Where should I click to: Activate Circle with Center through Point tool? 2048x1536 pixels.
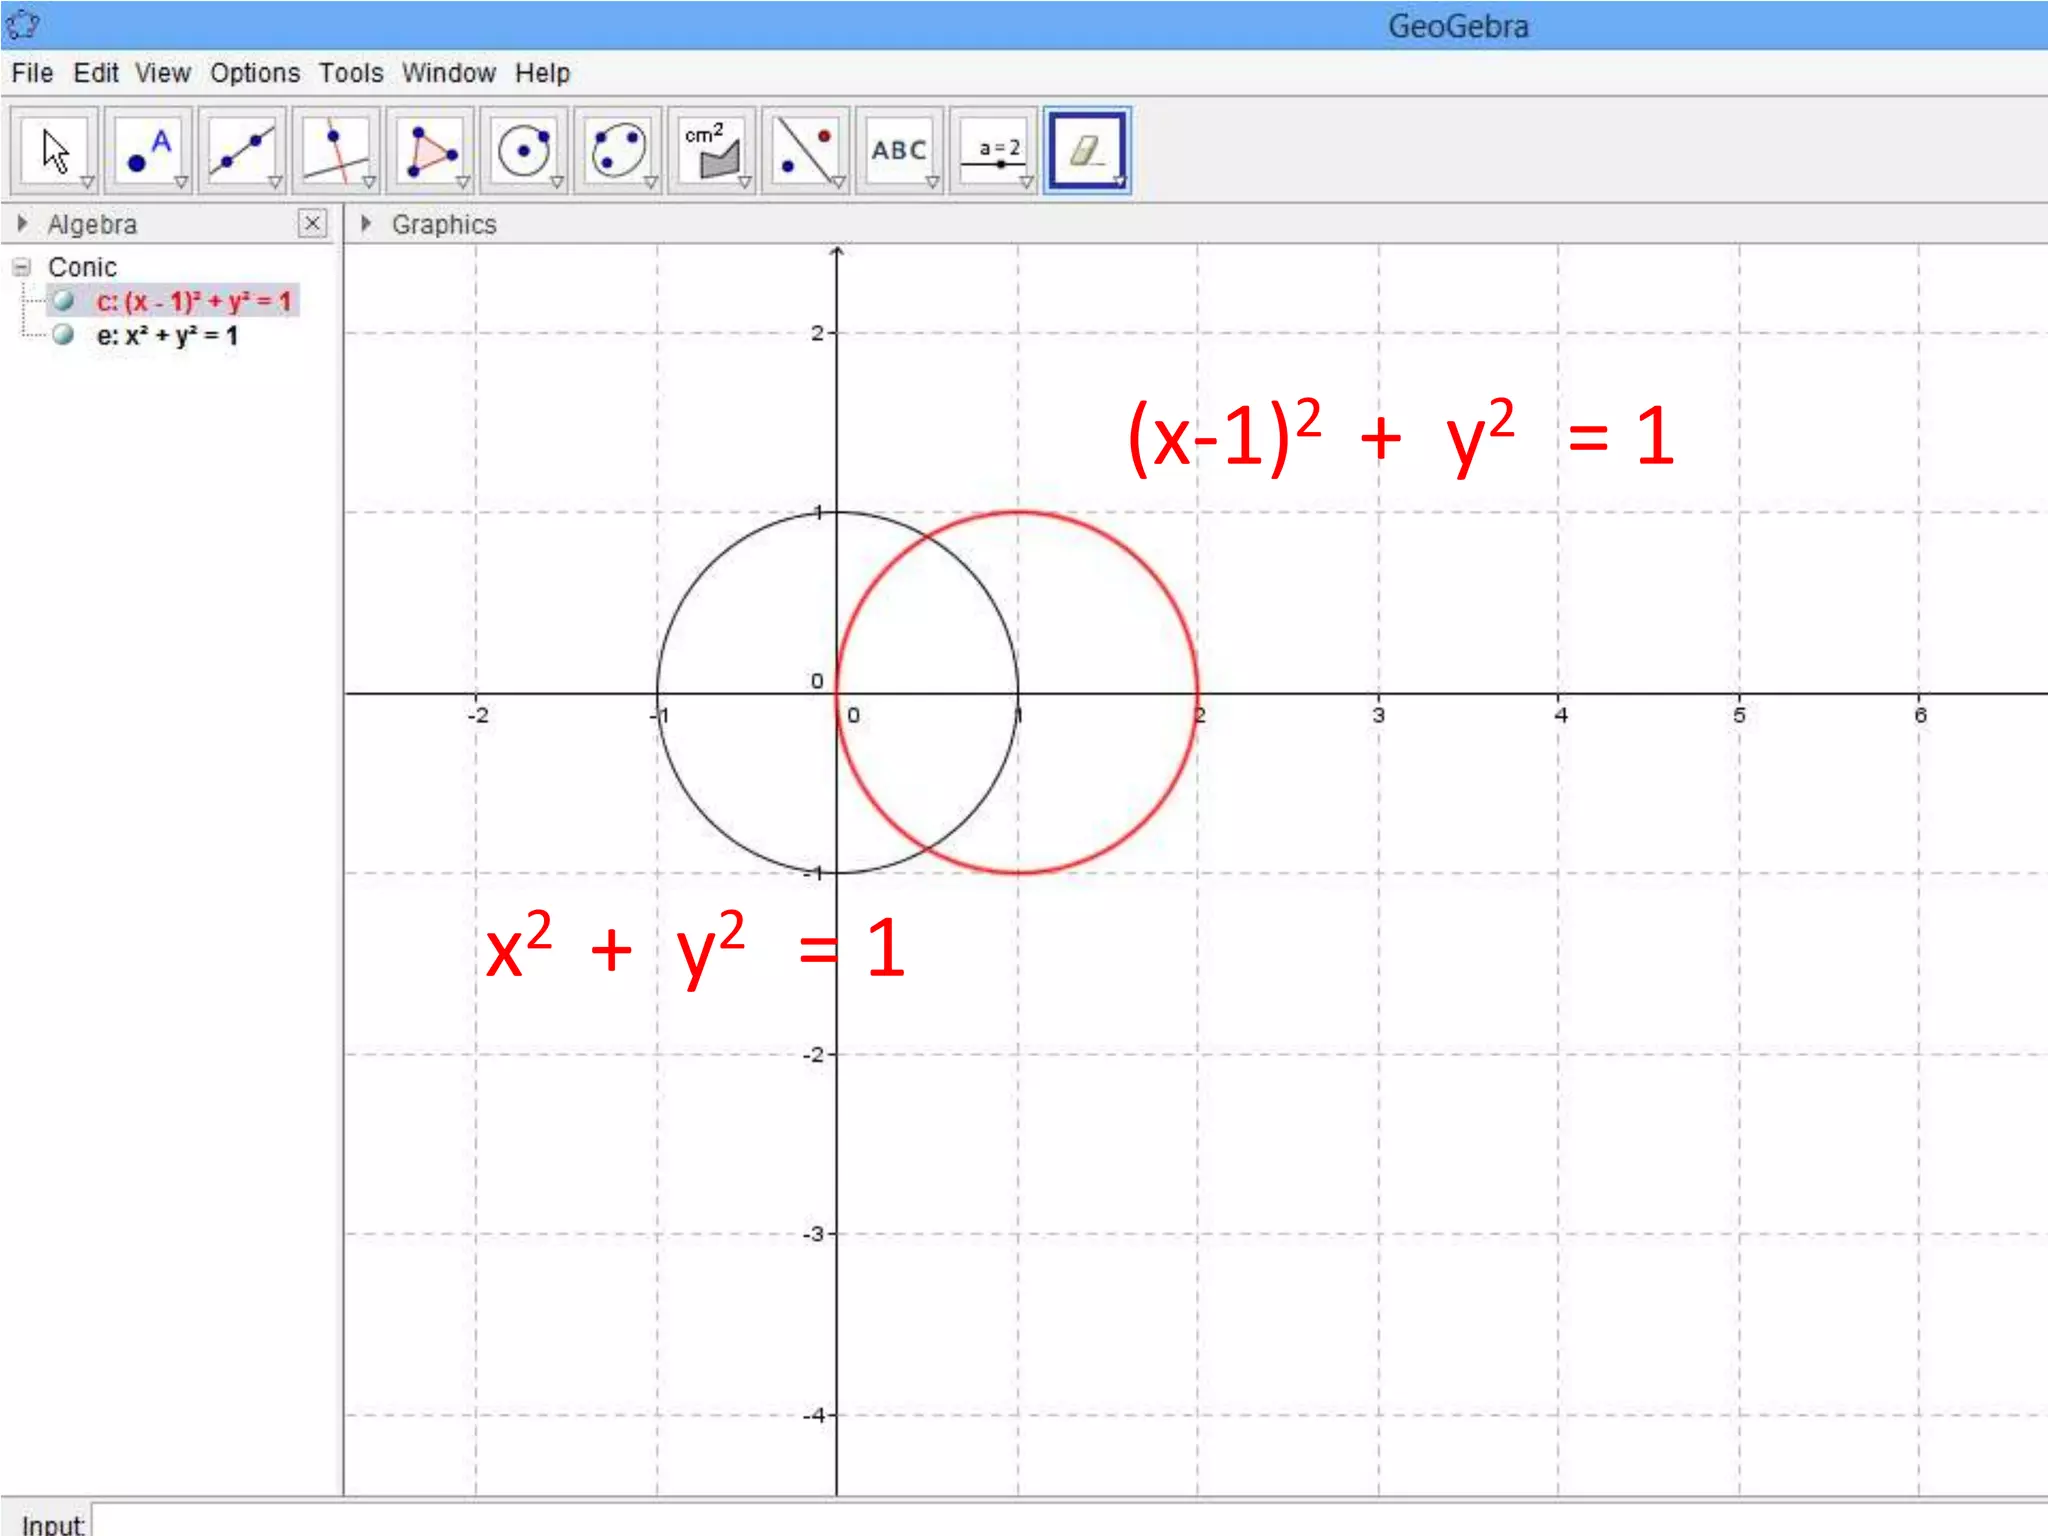pos(524,150)
